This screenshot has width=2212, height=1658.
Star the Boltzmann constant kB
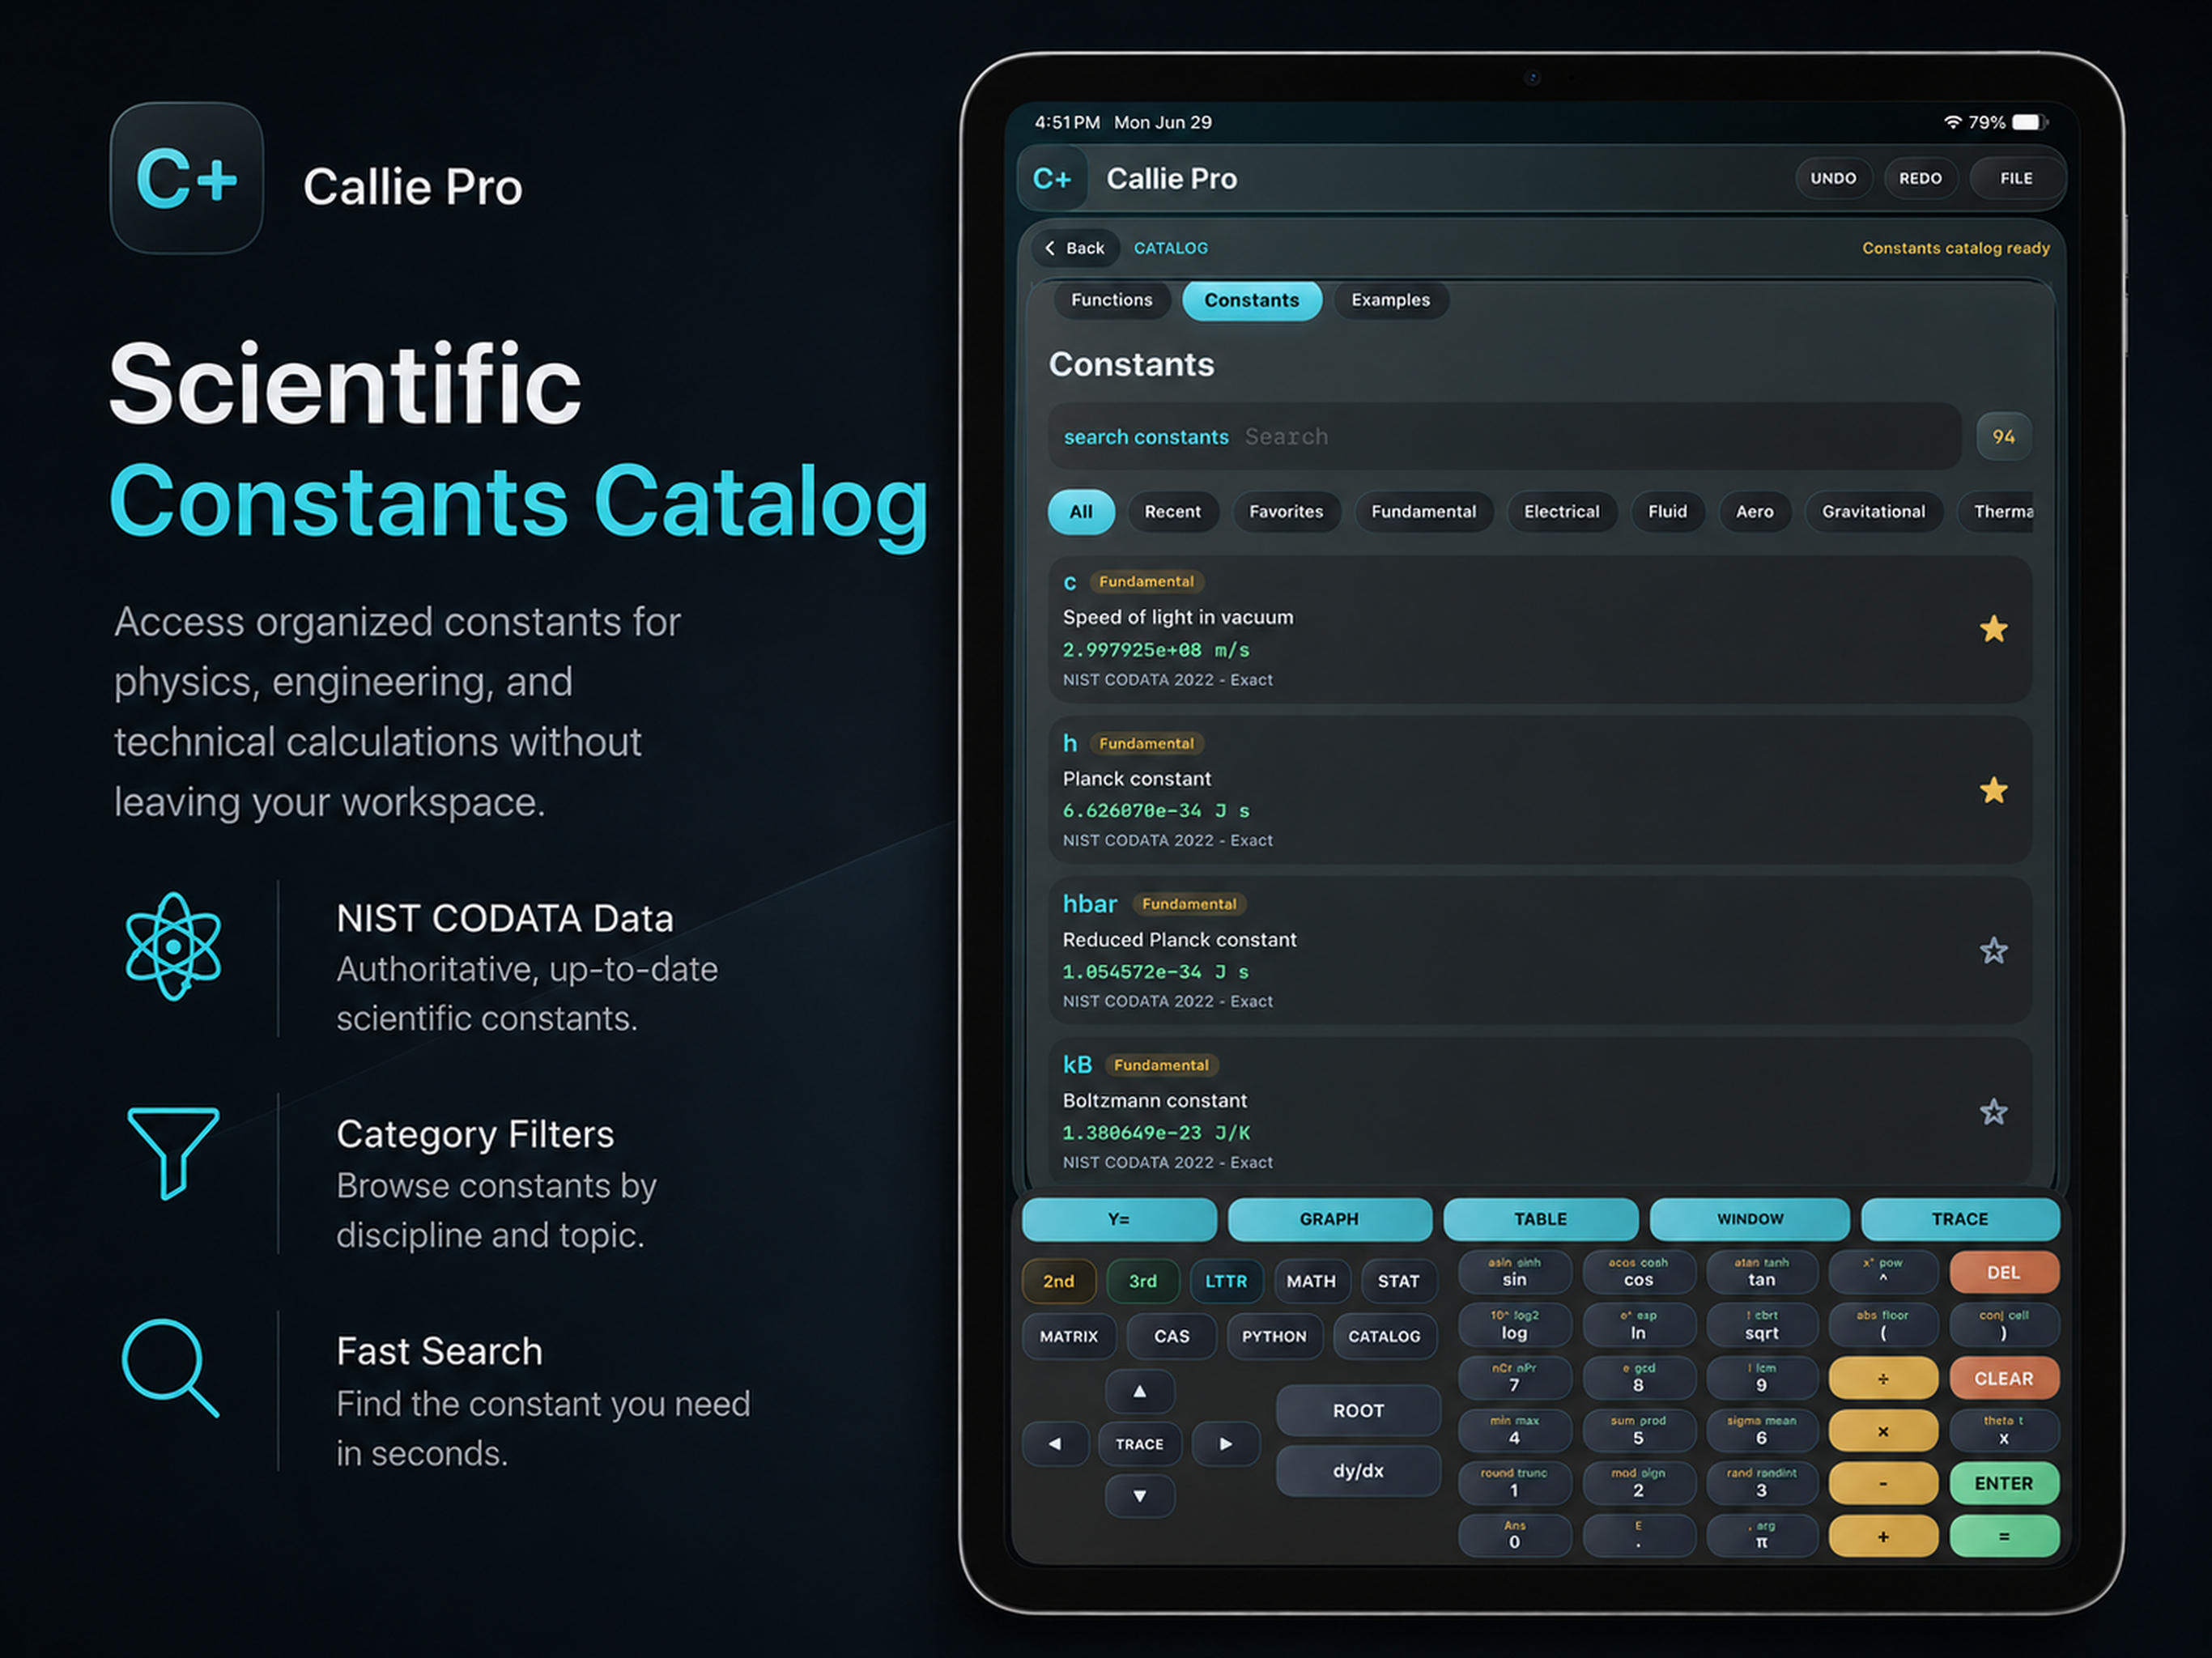click(x=1993, y=1112)
